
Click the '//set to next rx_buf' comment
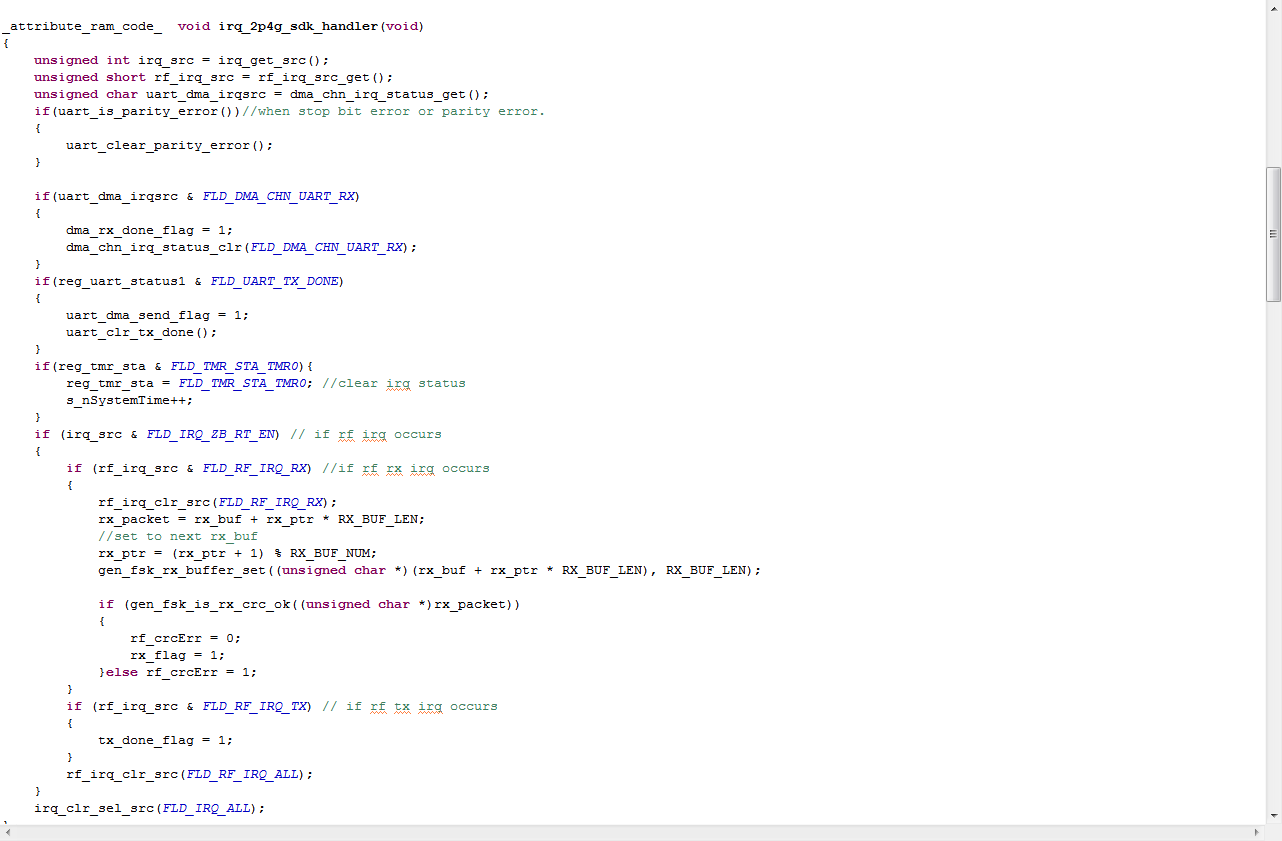(177, 536)
